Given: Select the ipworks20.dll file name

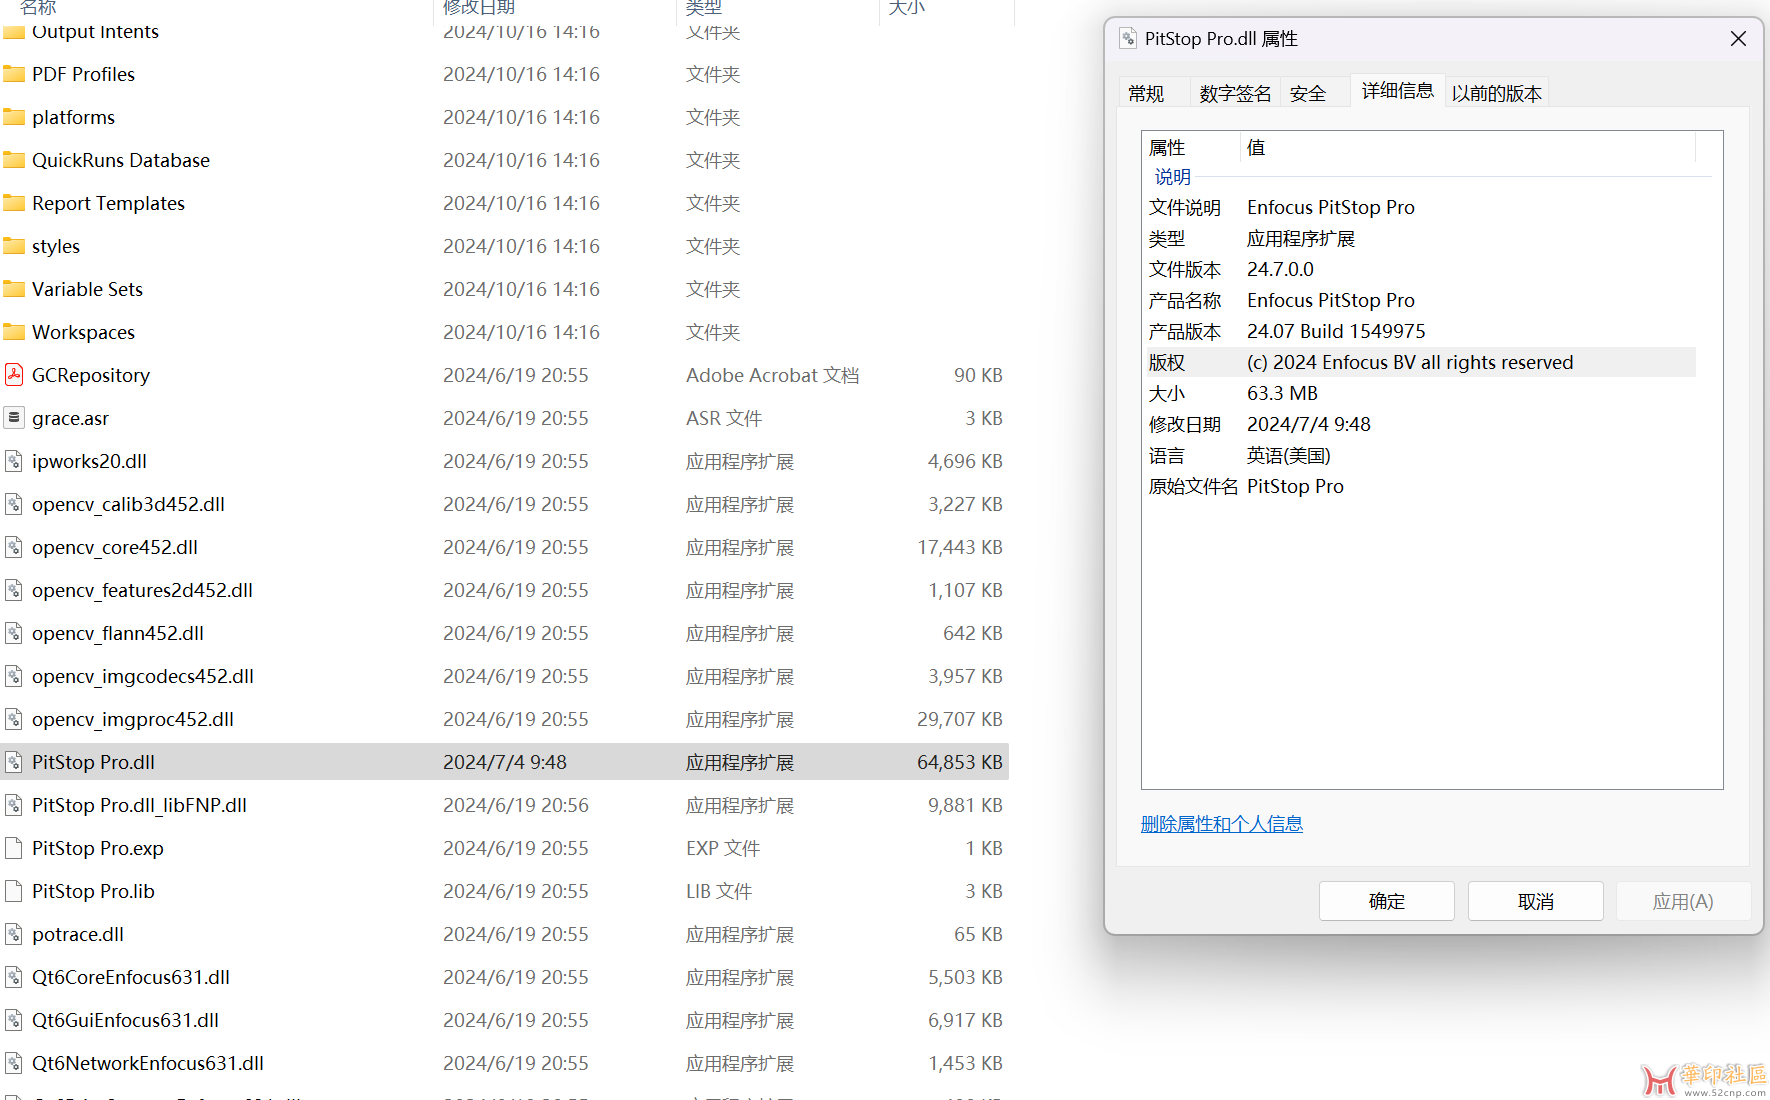Looking at the screenshot, I should click(x=89, y=461).
